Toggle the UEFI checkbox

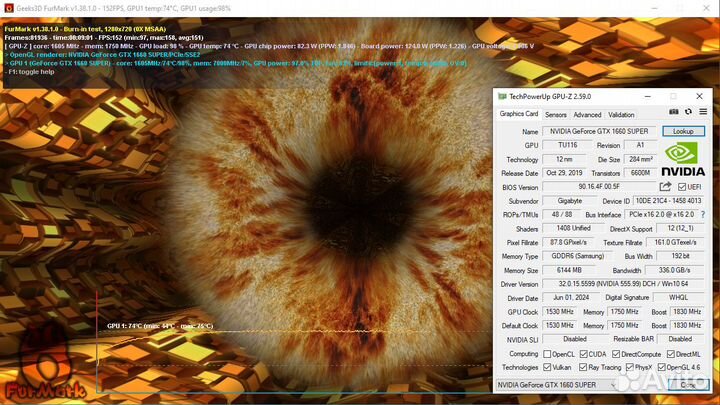(x=683, y=186)
